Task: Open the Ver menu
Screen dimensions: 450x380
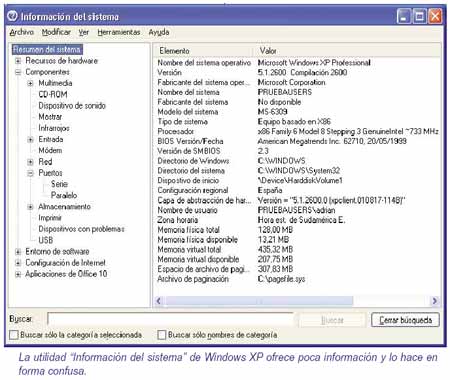Action: 84,32
